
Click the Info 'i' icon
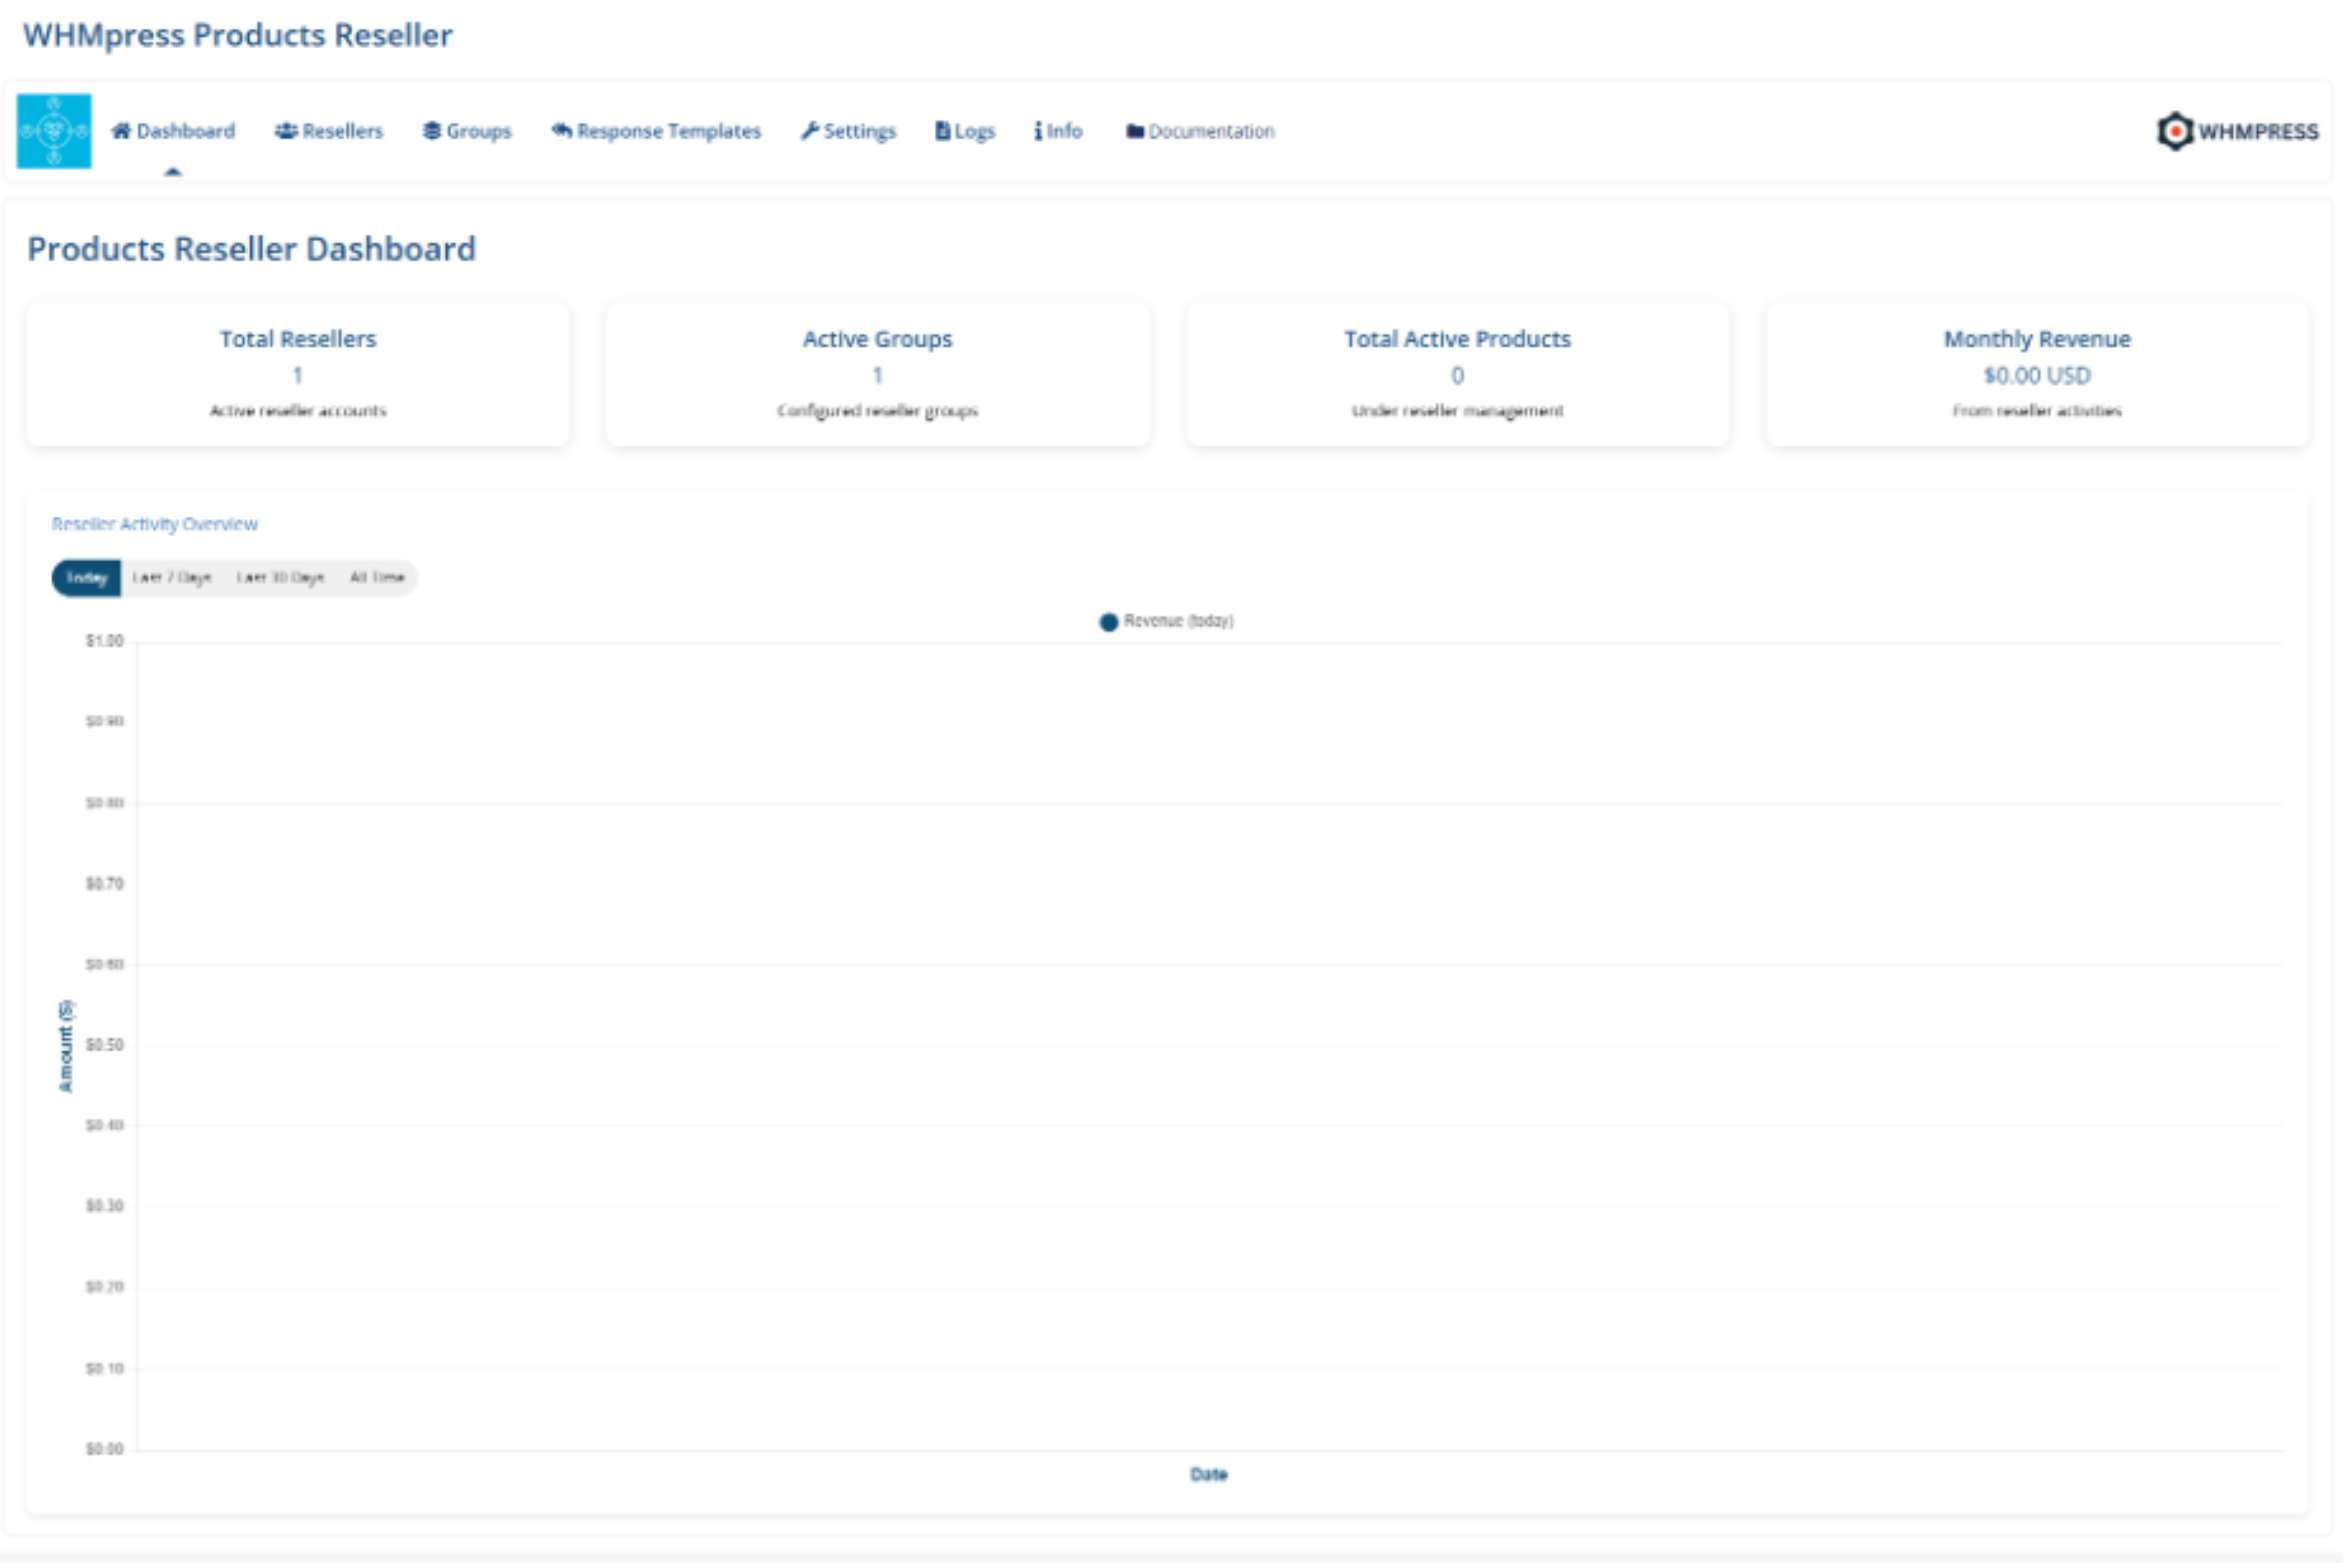1038,131
